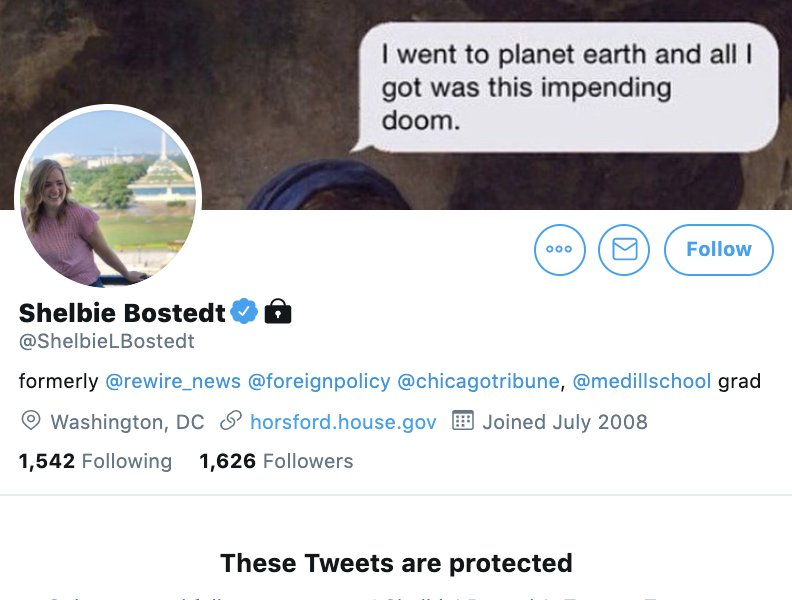Click the Shelbie Bostedt display name

coord(122,313)
